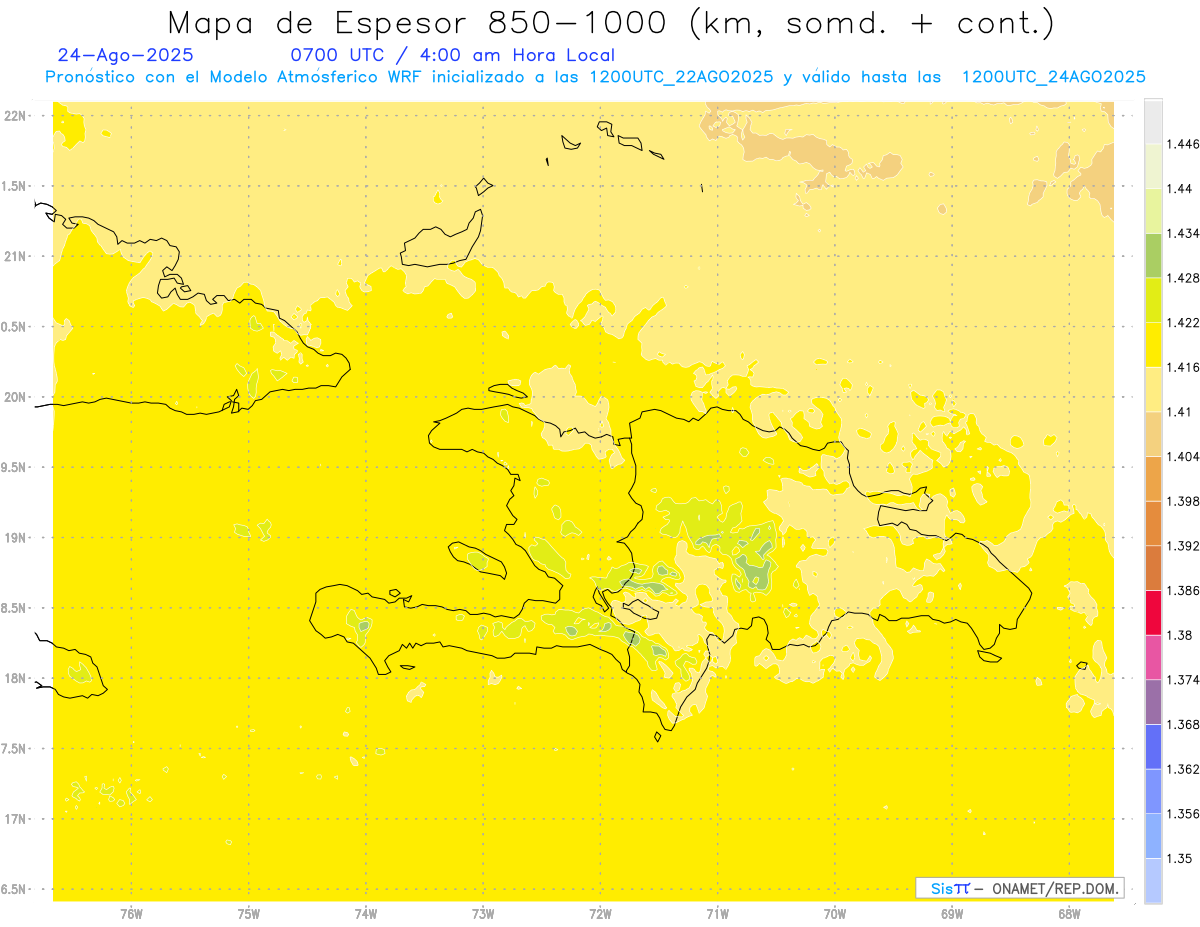Click the "8.5N" latitude label

tap(15, 608)
